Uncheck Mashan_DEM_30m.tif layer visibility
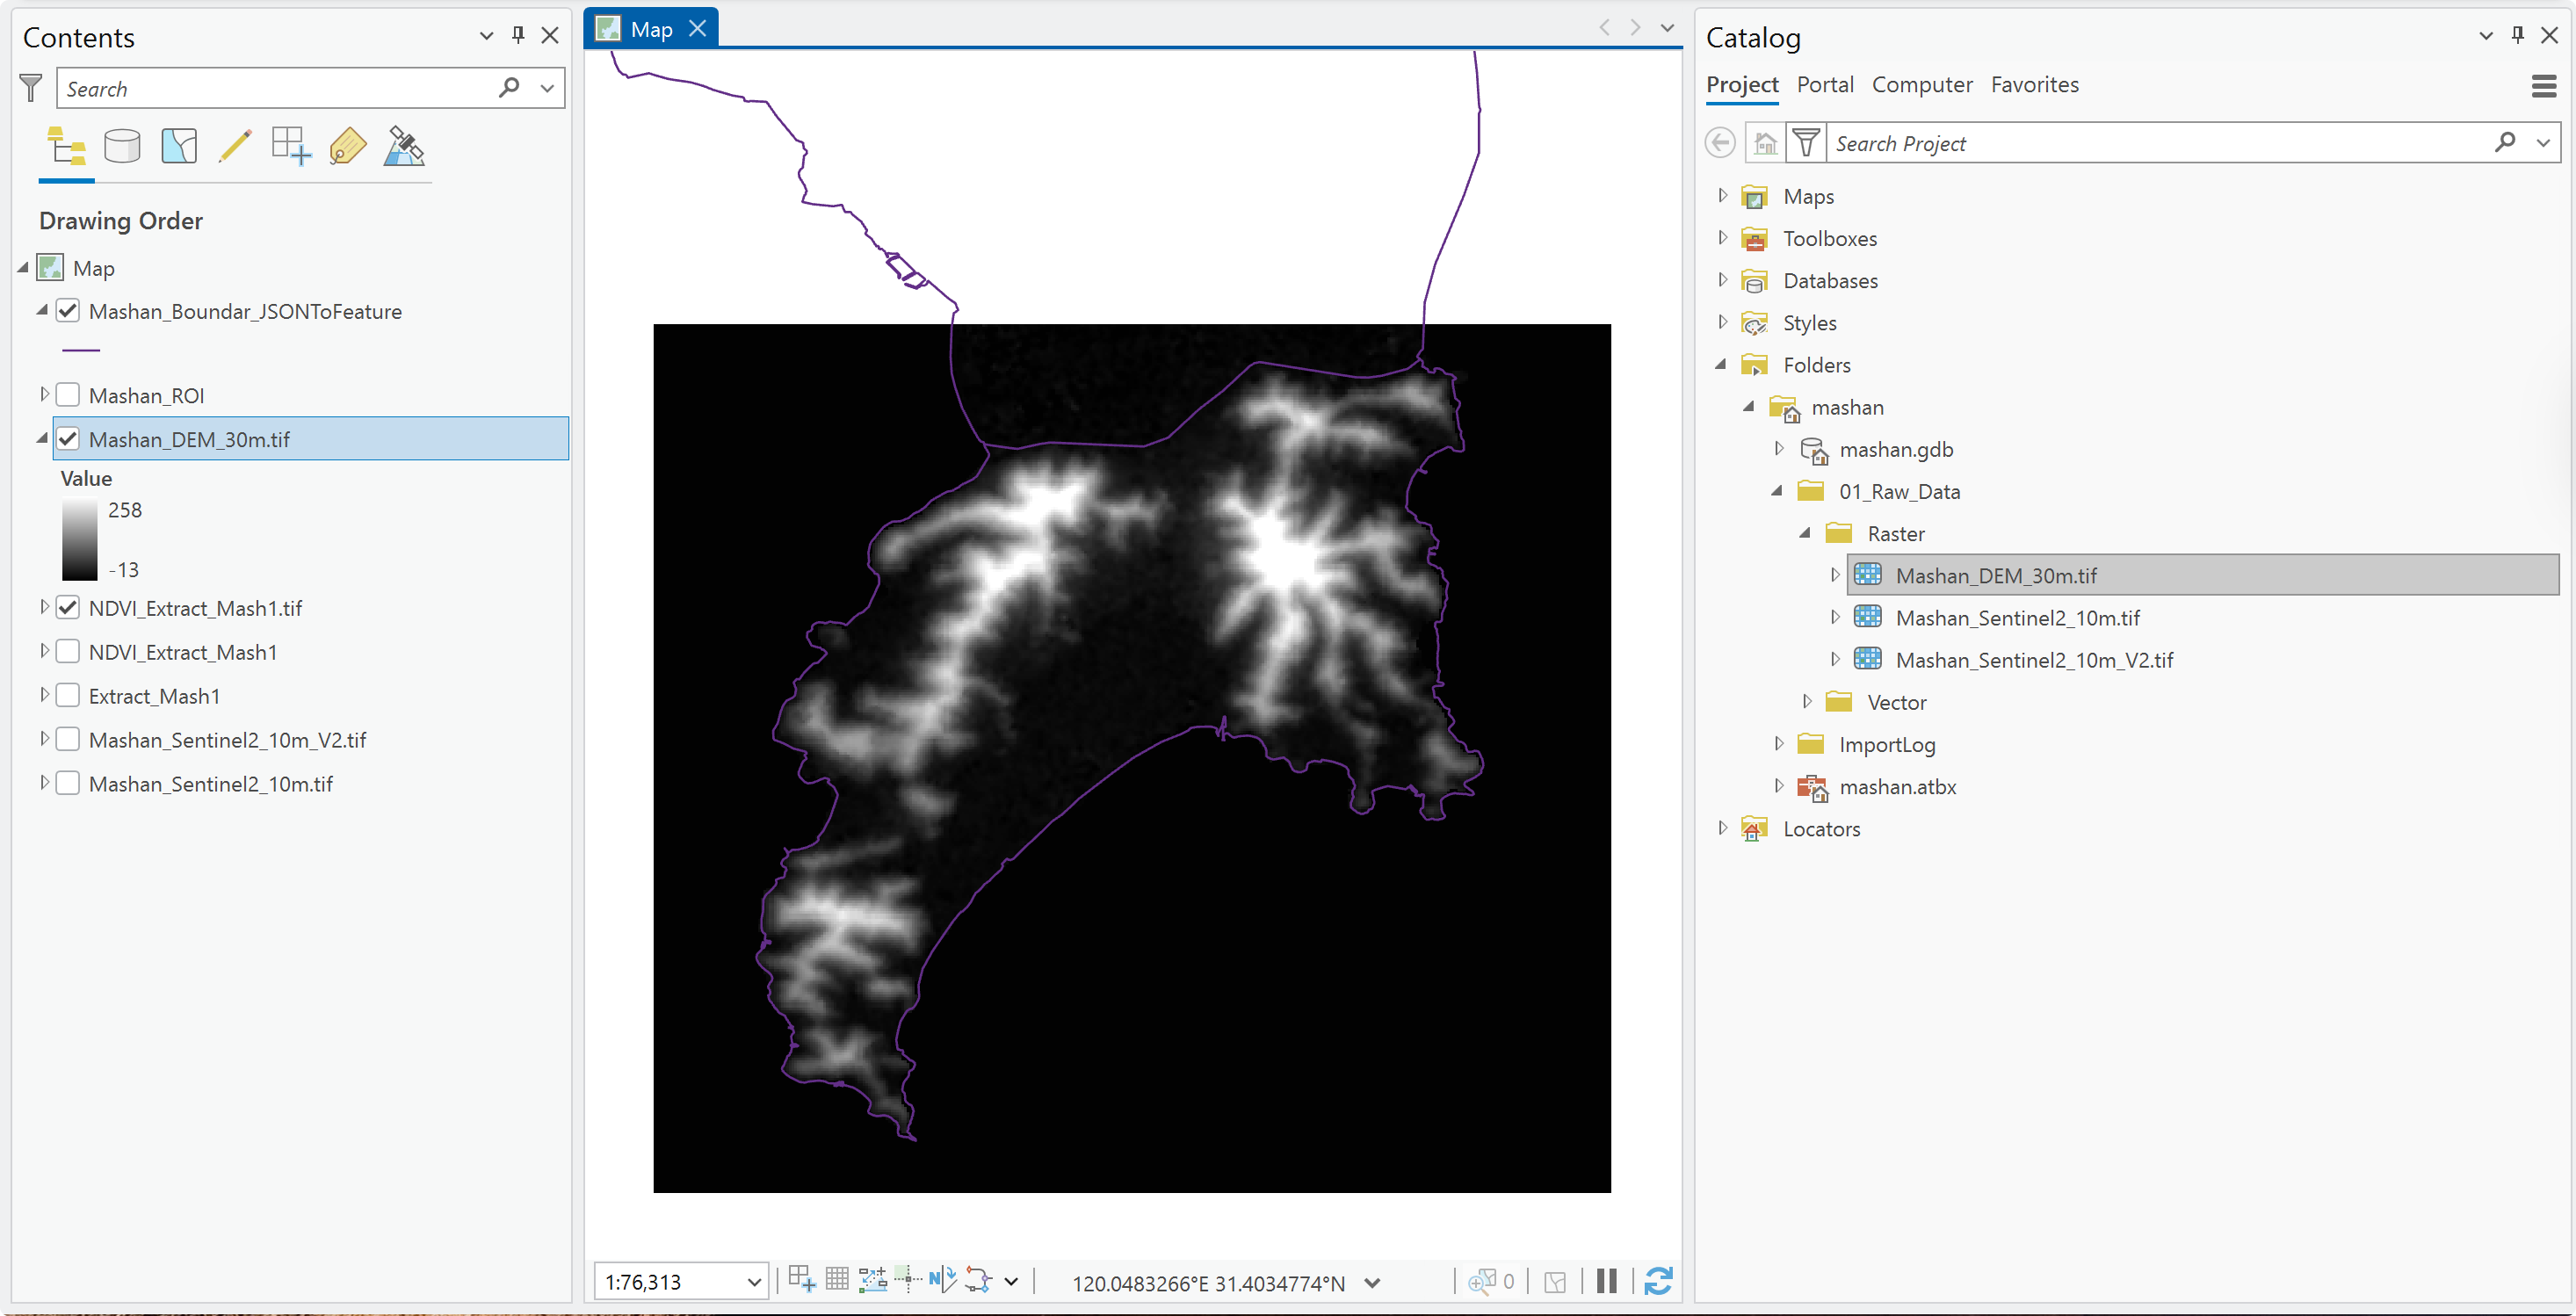 coord(68,439)
